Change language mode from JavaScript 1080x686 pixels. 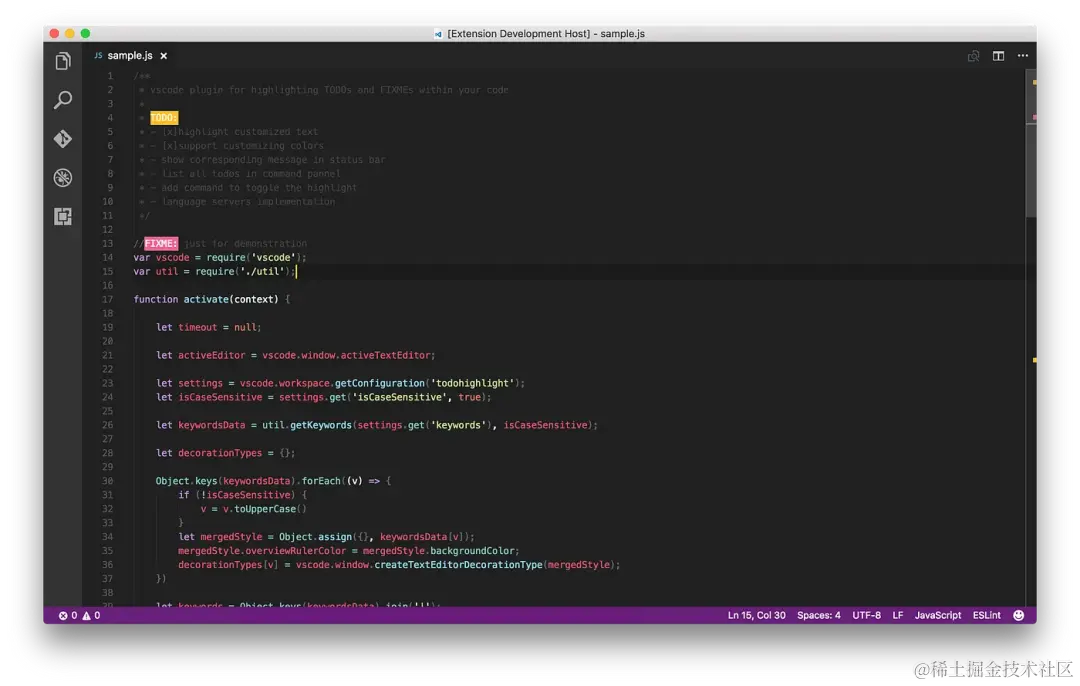[937, 615]
